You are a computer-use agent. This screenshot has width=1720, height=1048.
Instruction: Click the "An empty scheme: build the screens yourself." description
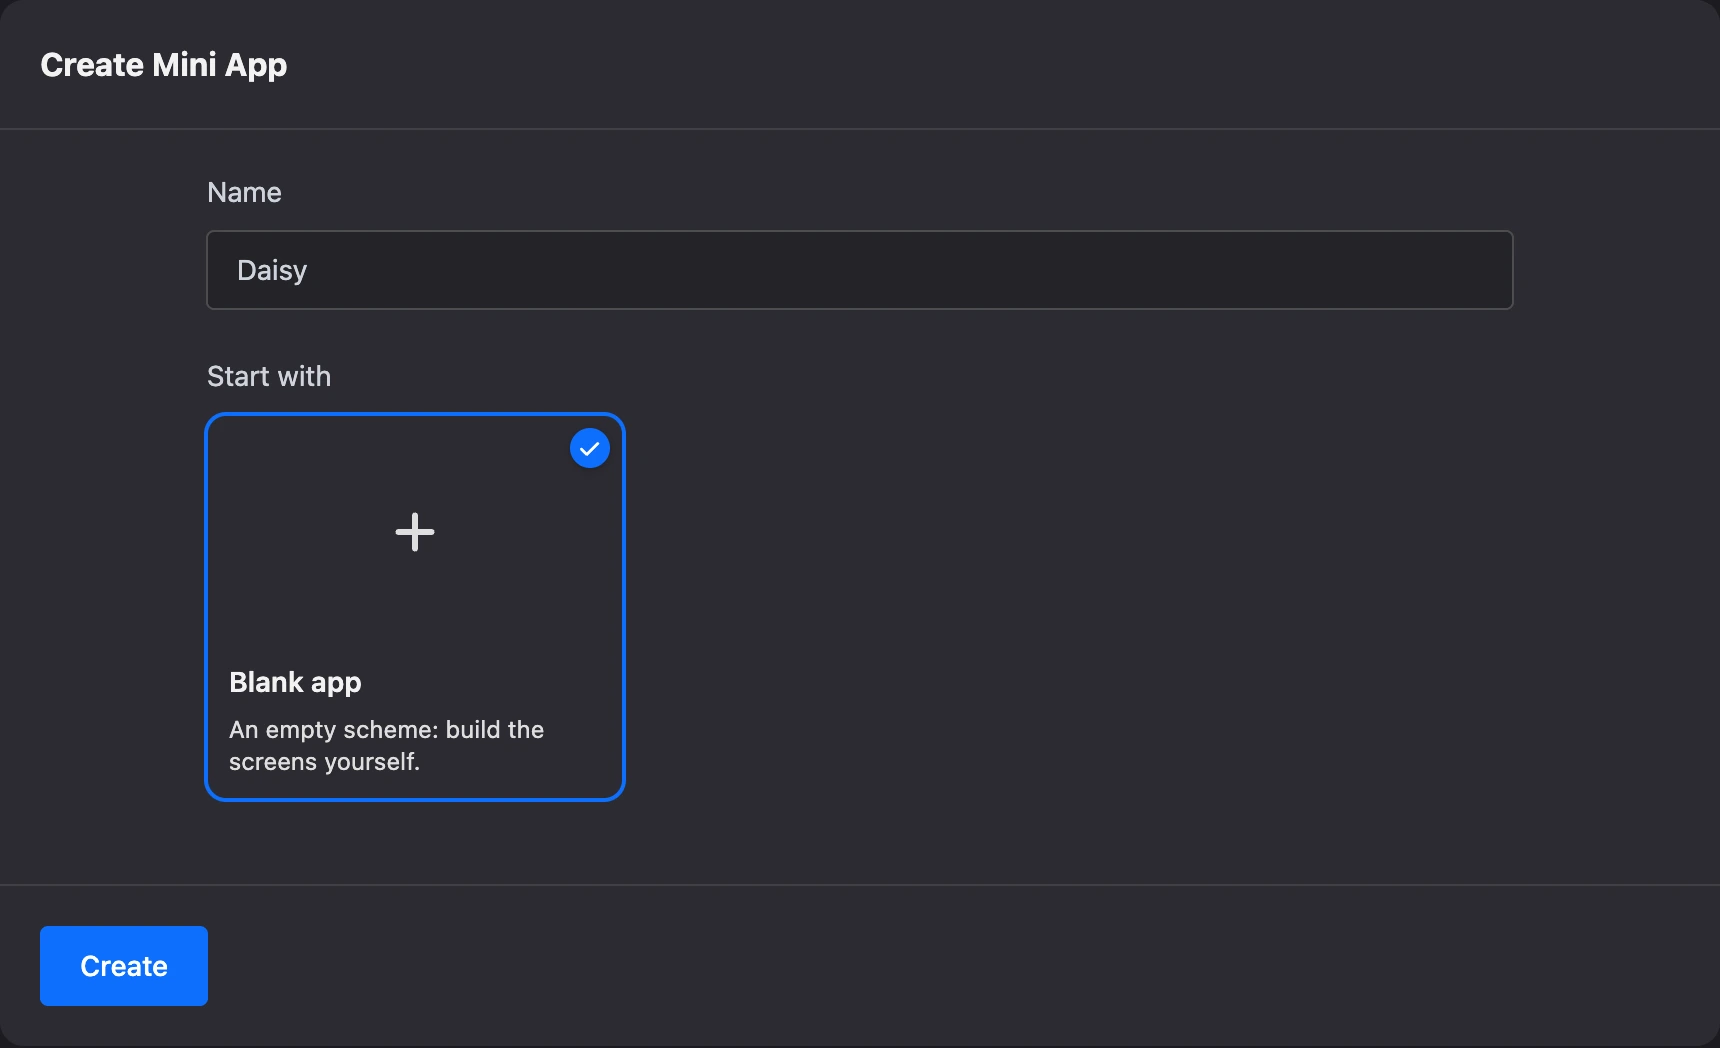pos(386,746)
